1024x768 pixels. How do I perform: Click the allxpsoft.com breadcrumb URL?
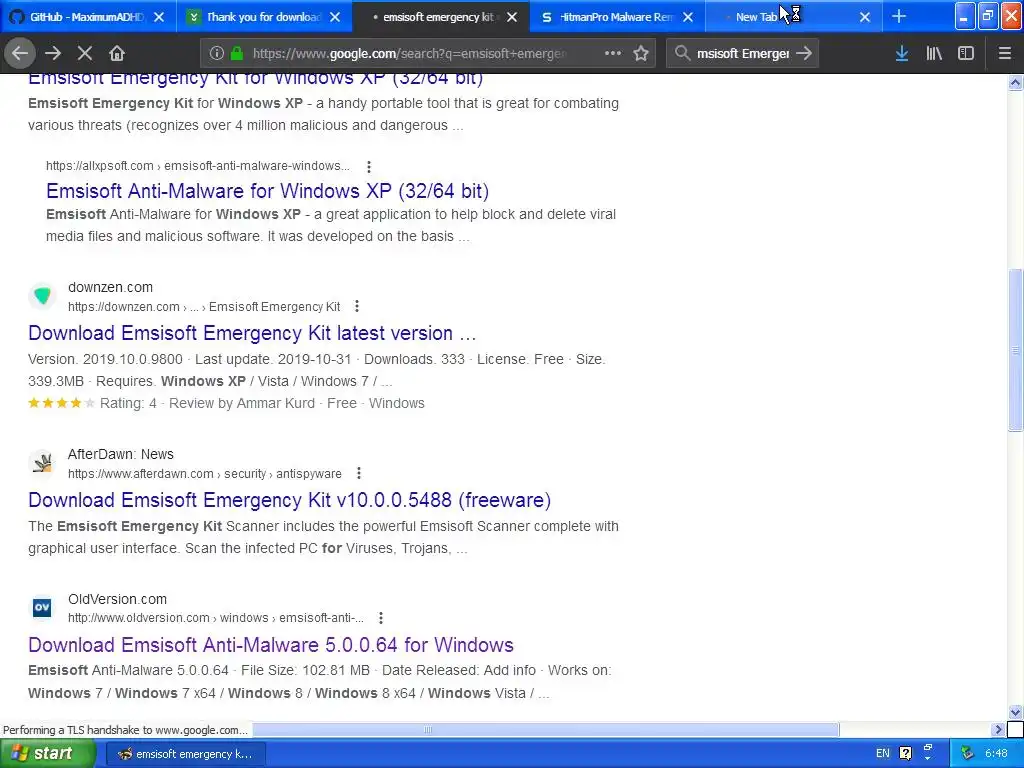[x=197, y=166]
